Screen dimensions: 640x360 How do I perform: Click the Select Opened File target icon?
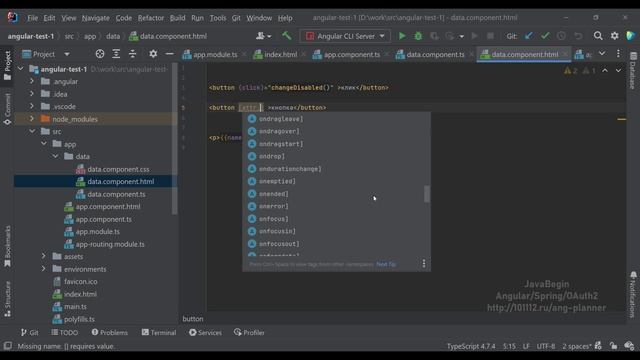click(100, 54)
